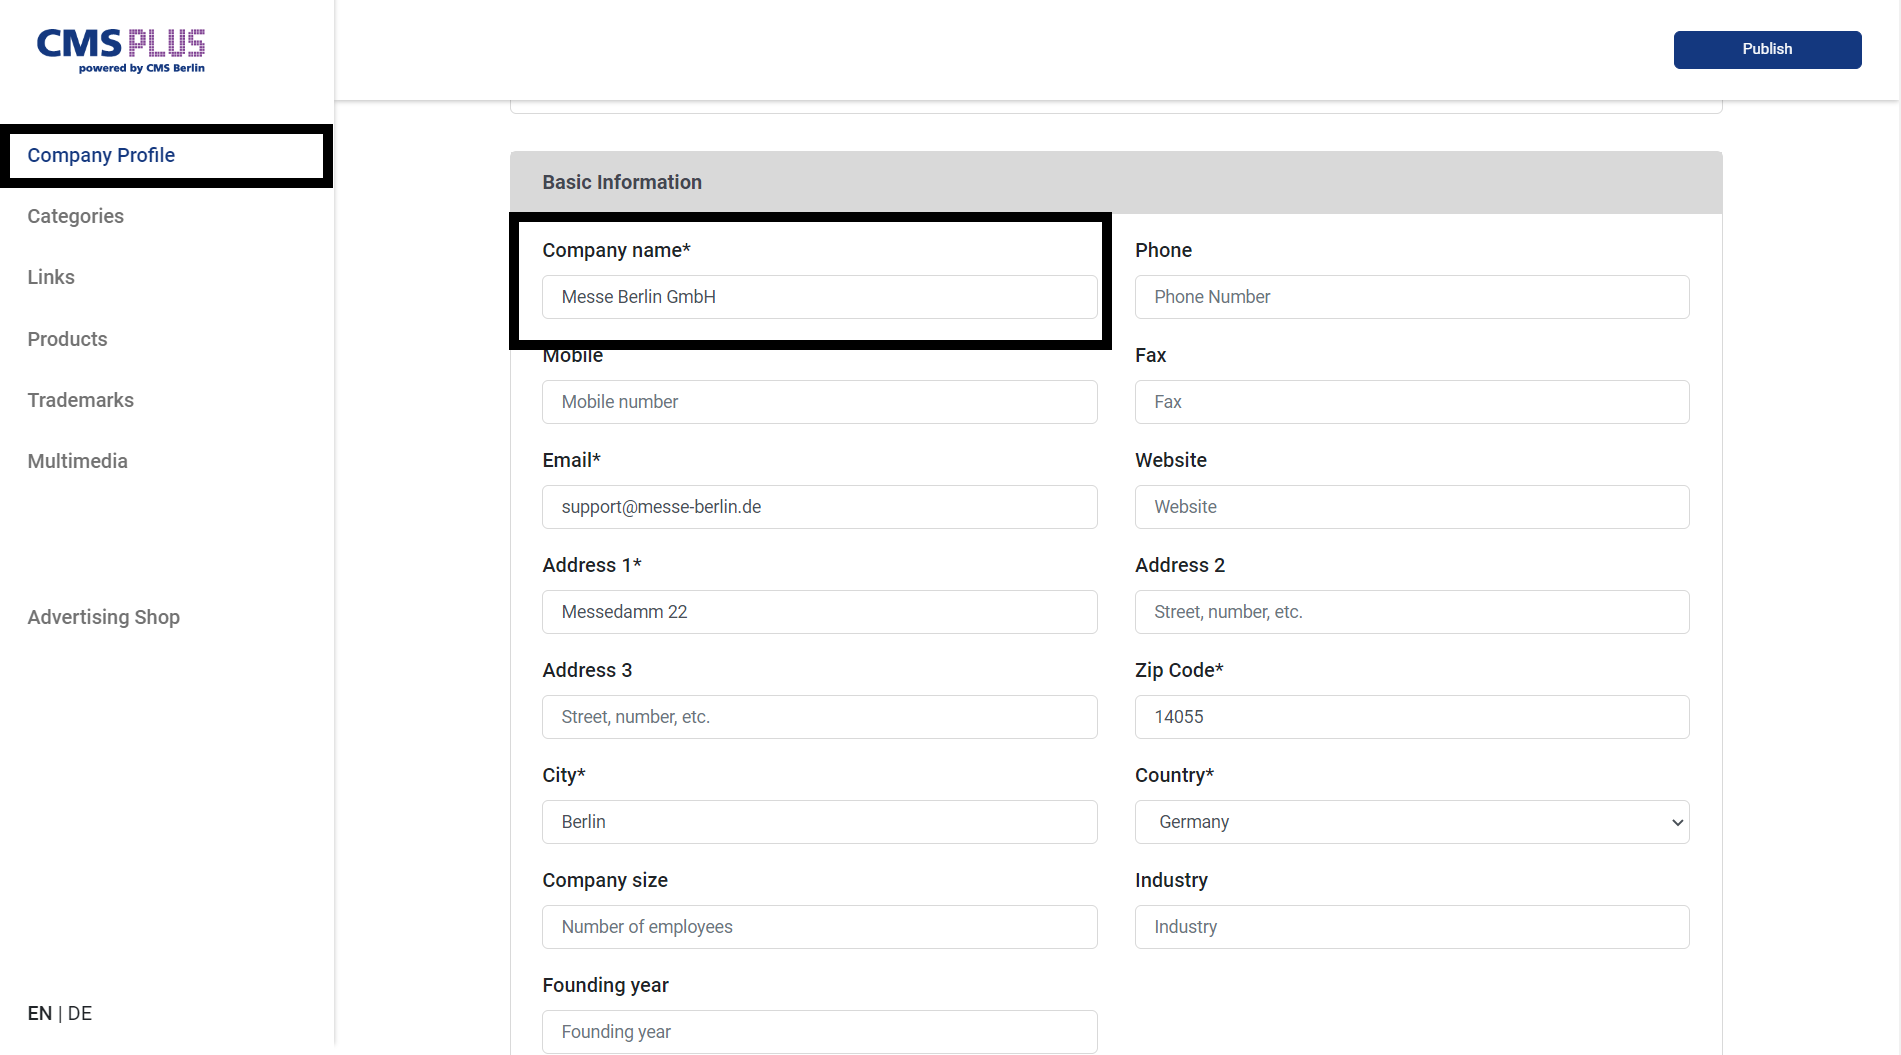The image size is (1901, 1055).
Task: Open the Company Profile section
Action: [101, 155]
